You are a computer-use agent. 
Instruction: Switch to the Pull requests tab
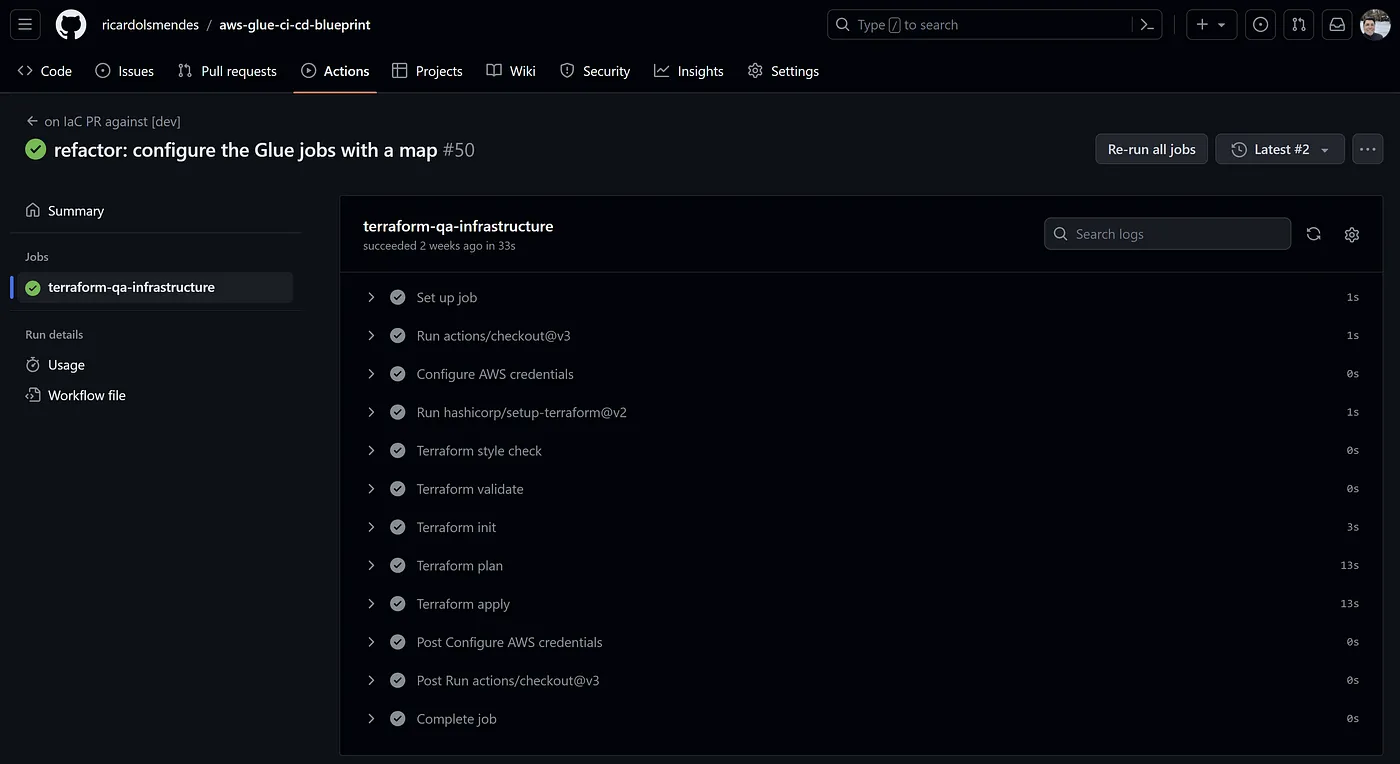click(227, 71)
